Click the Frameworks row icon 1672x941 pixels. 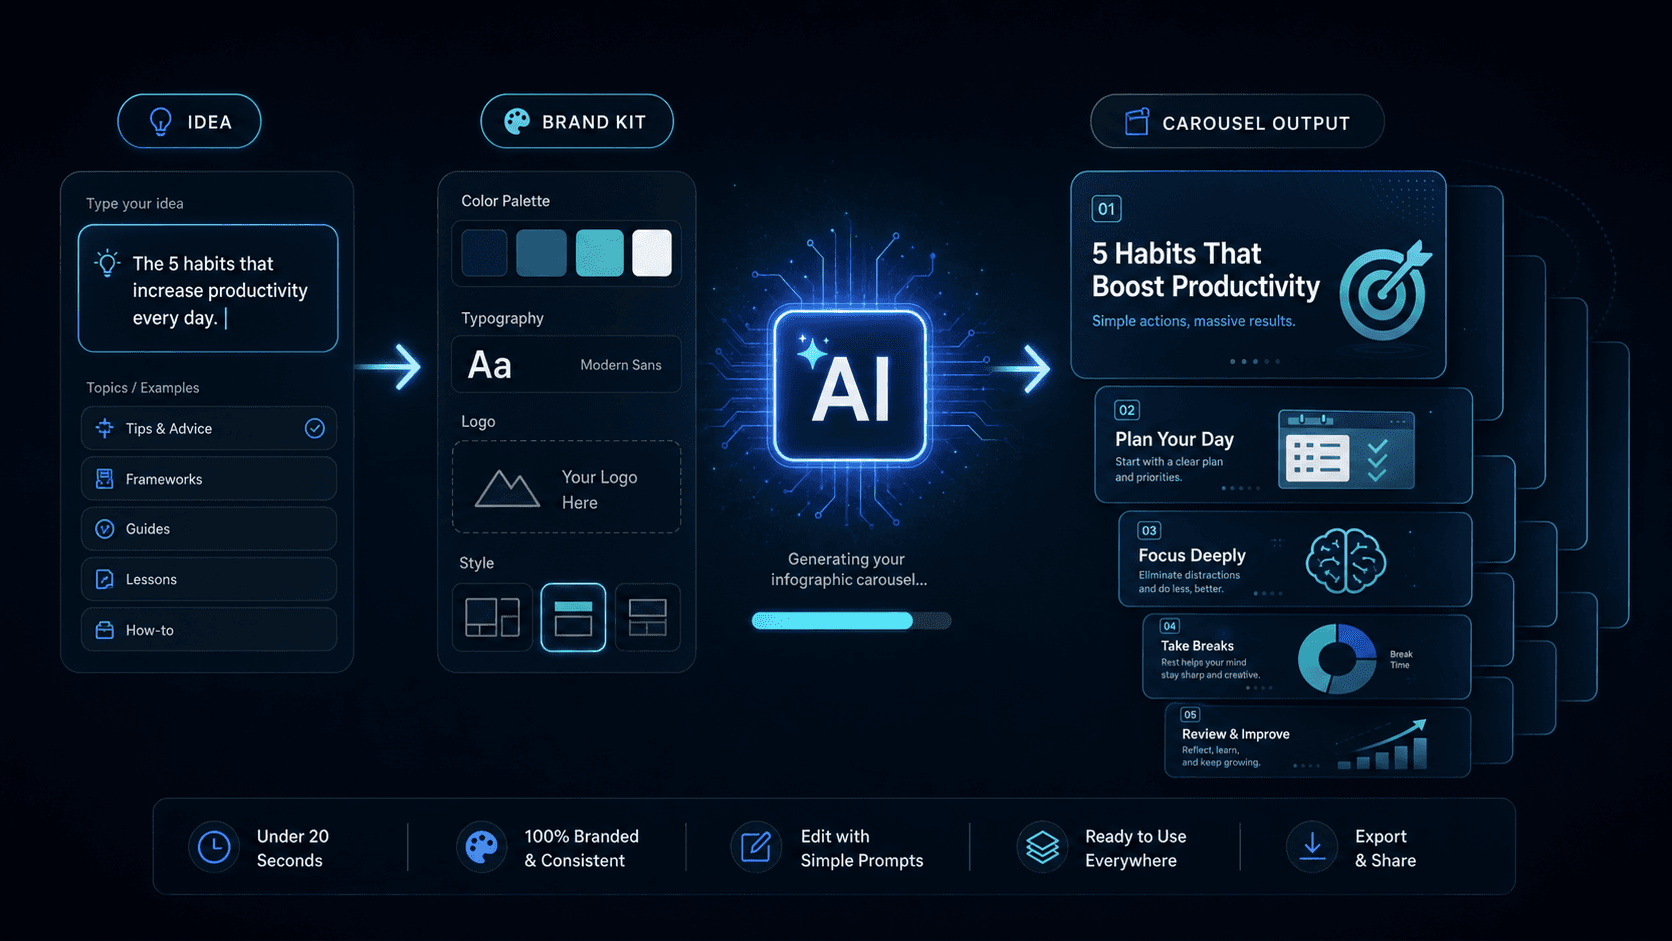click(104, 479)
